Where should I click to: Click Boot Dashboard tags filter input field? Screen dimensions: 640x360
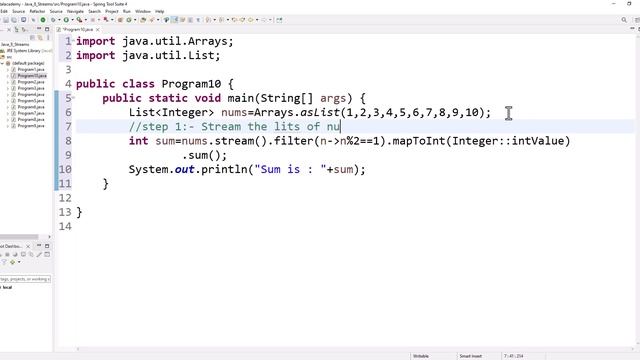[25, 279]
